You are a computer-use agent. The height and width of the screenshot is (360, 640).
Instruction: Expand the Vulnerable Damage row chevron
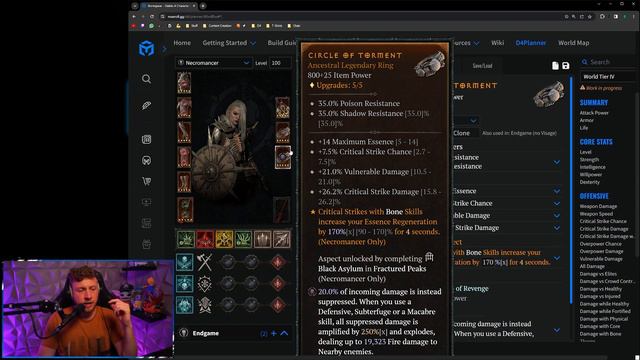557,216
